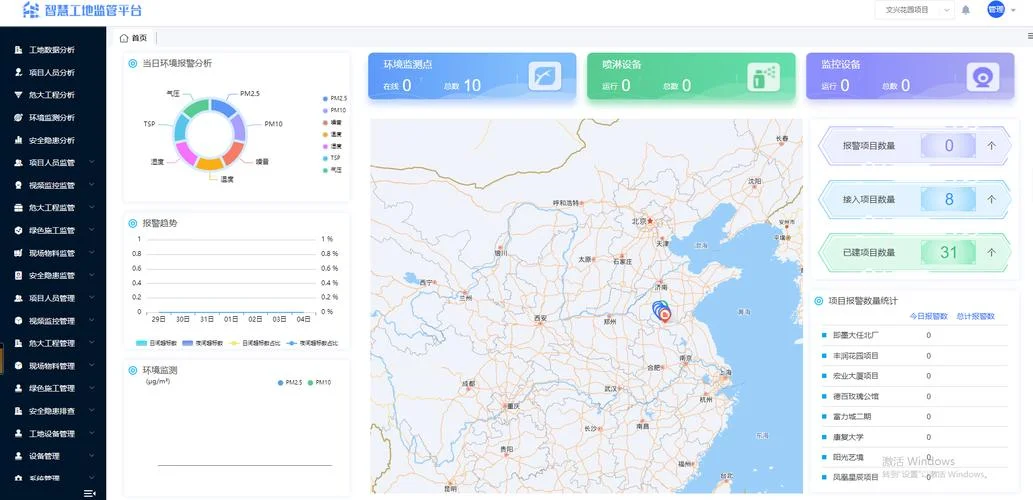The width and height of the screenshot is (1033, 500).
Task: Click the 报警项目数量 stat card
Action: click(914, 146)
